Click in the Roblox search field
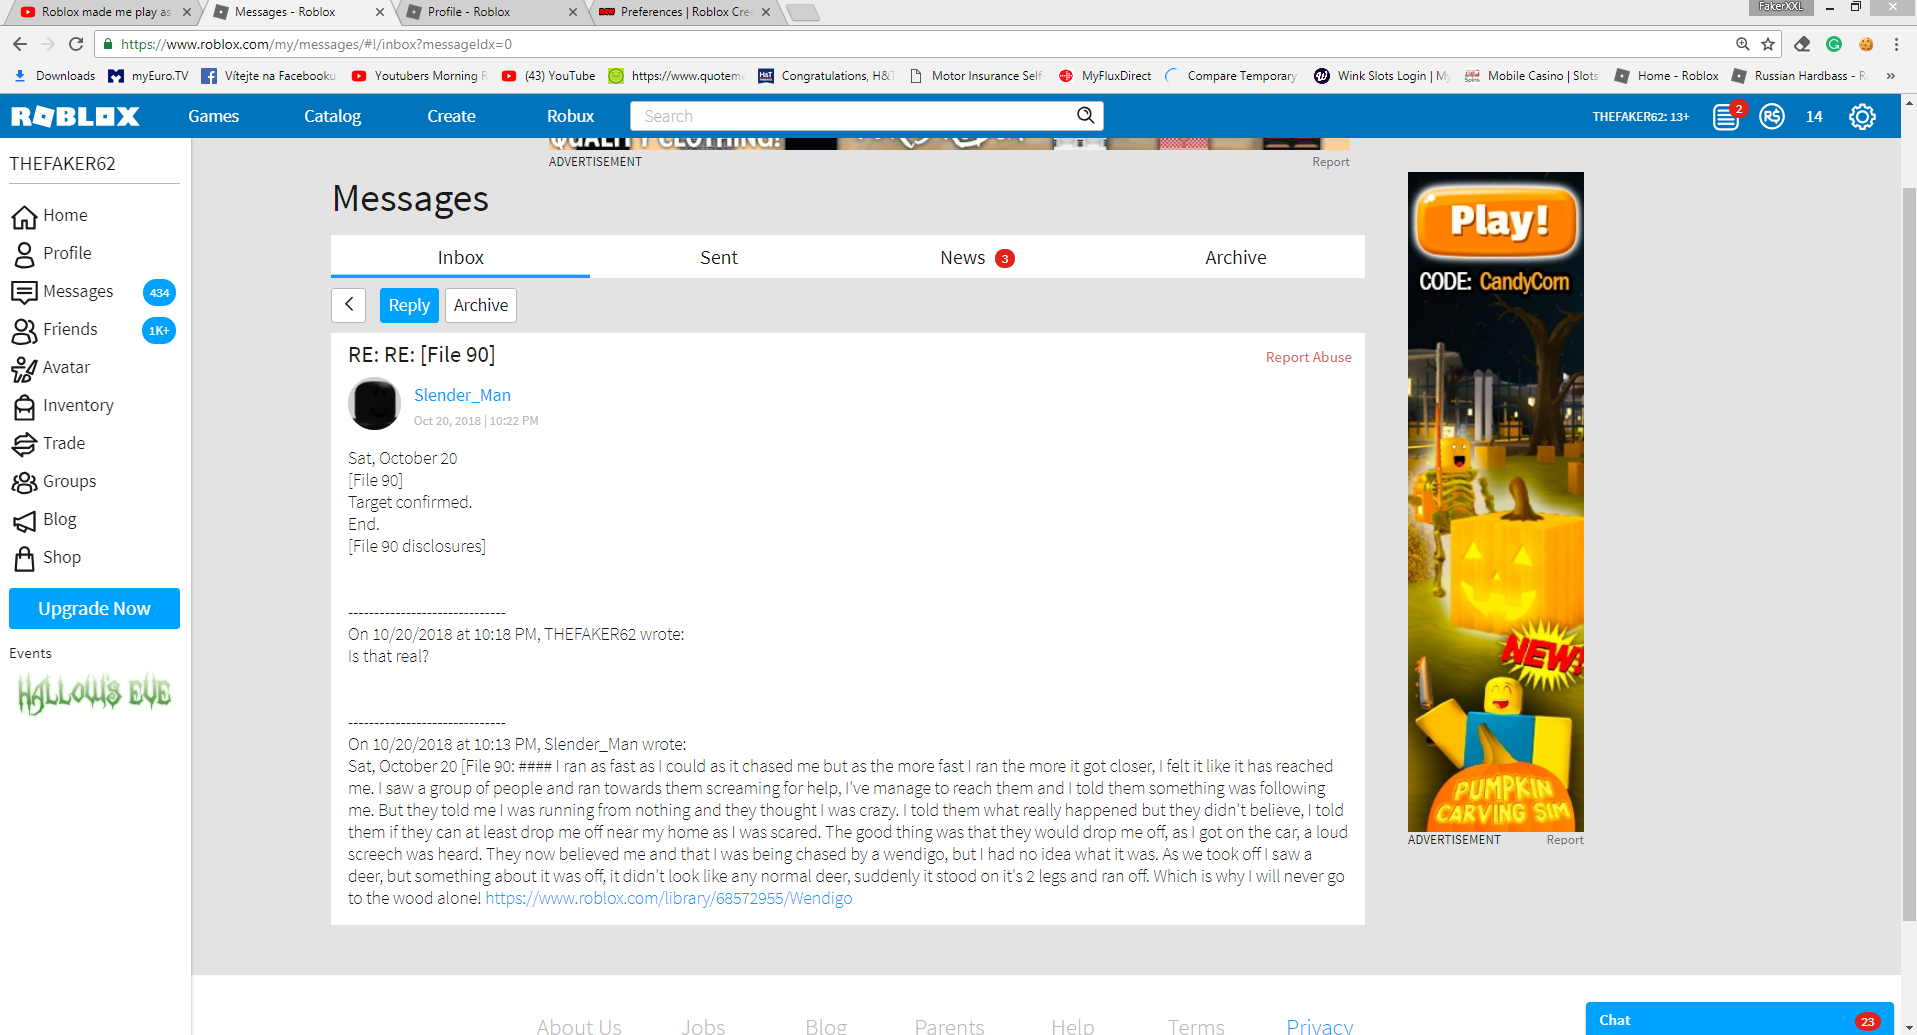Viewport: 1917px width, 1035px height. (855, 116)
